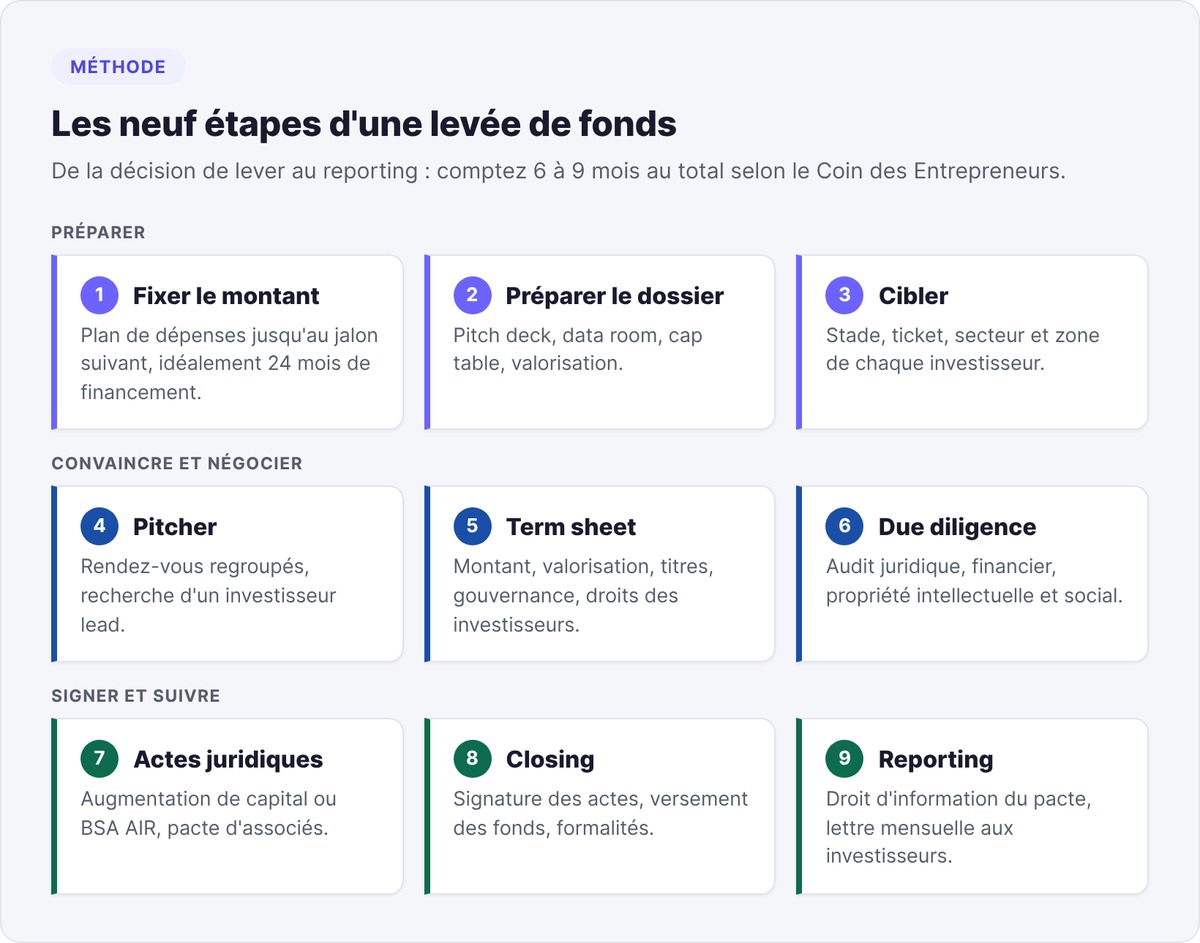Click the "Actes juridiques" card title
This screenshot has height=943, width=1200.
[x=228, y=760]
